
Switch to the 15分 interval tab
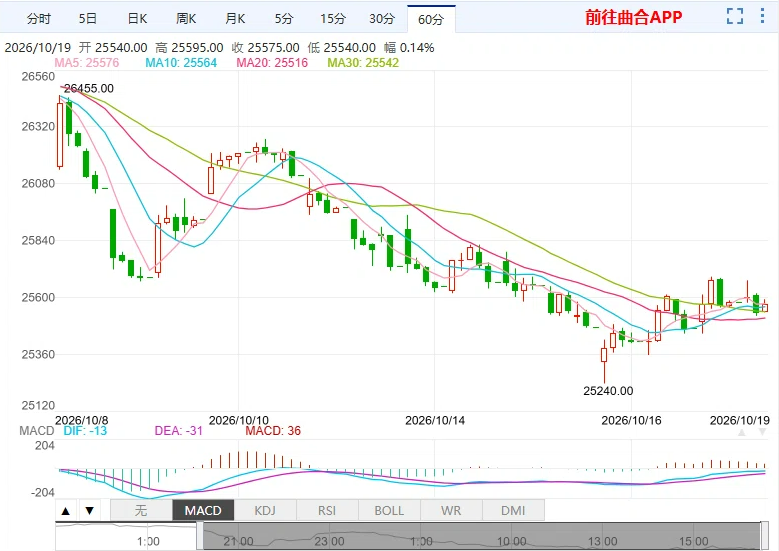(332, 18)
